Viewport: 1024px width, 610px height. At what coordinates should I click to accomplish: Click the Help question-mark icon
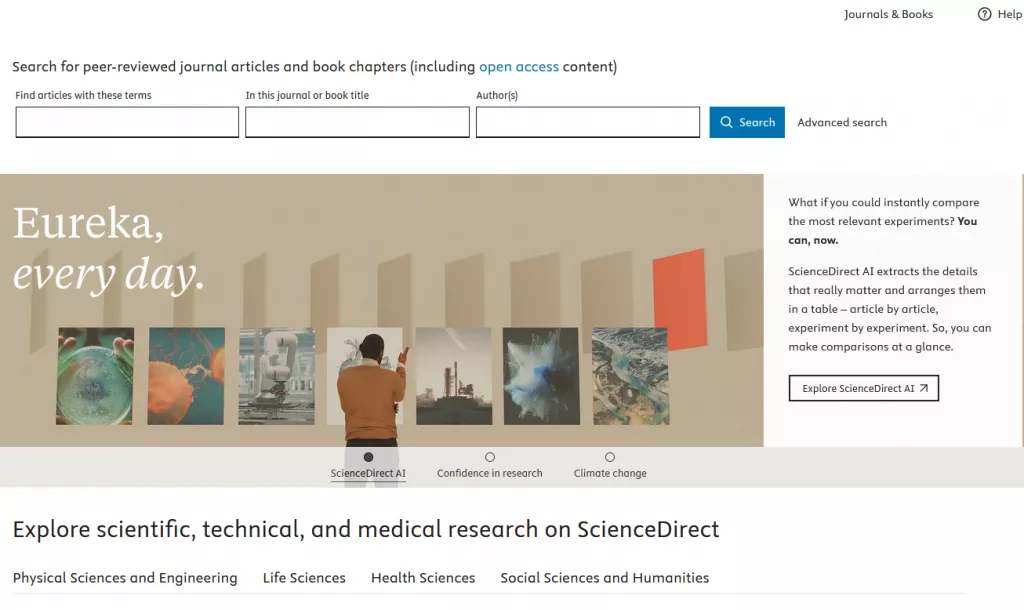pyautogui.click(x=984, y=14)
